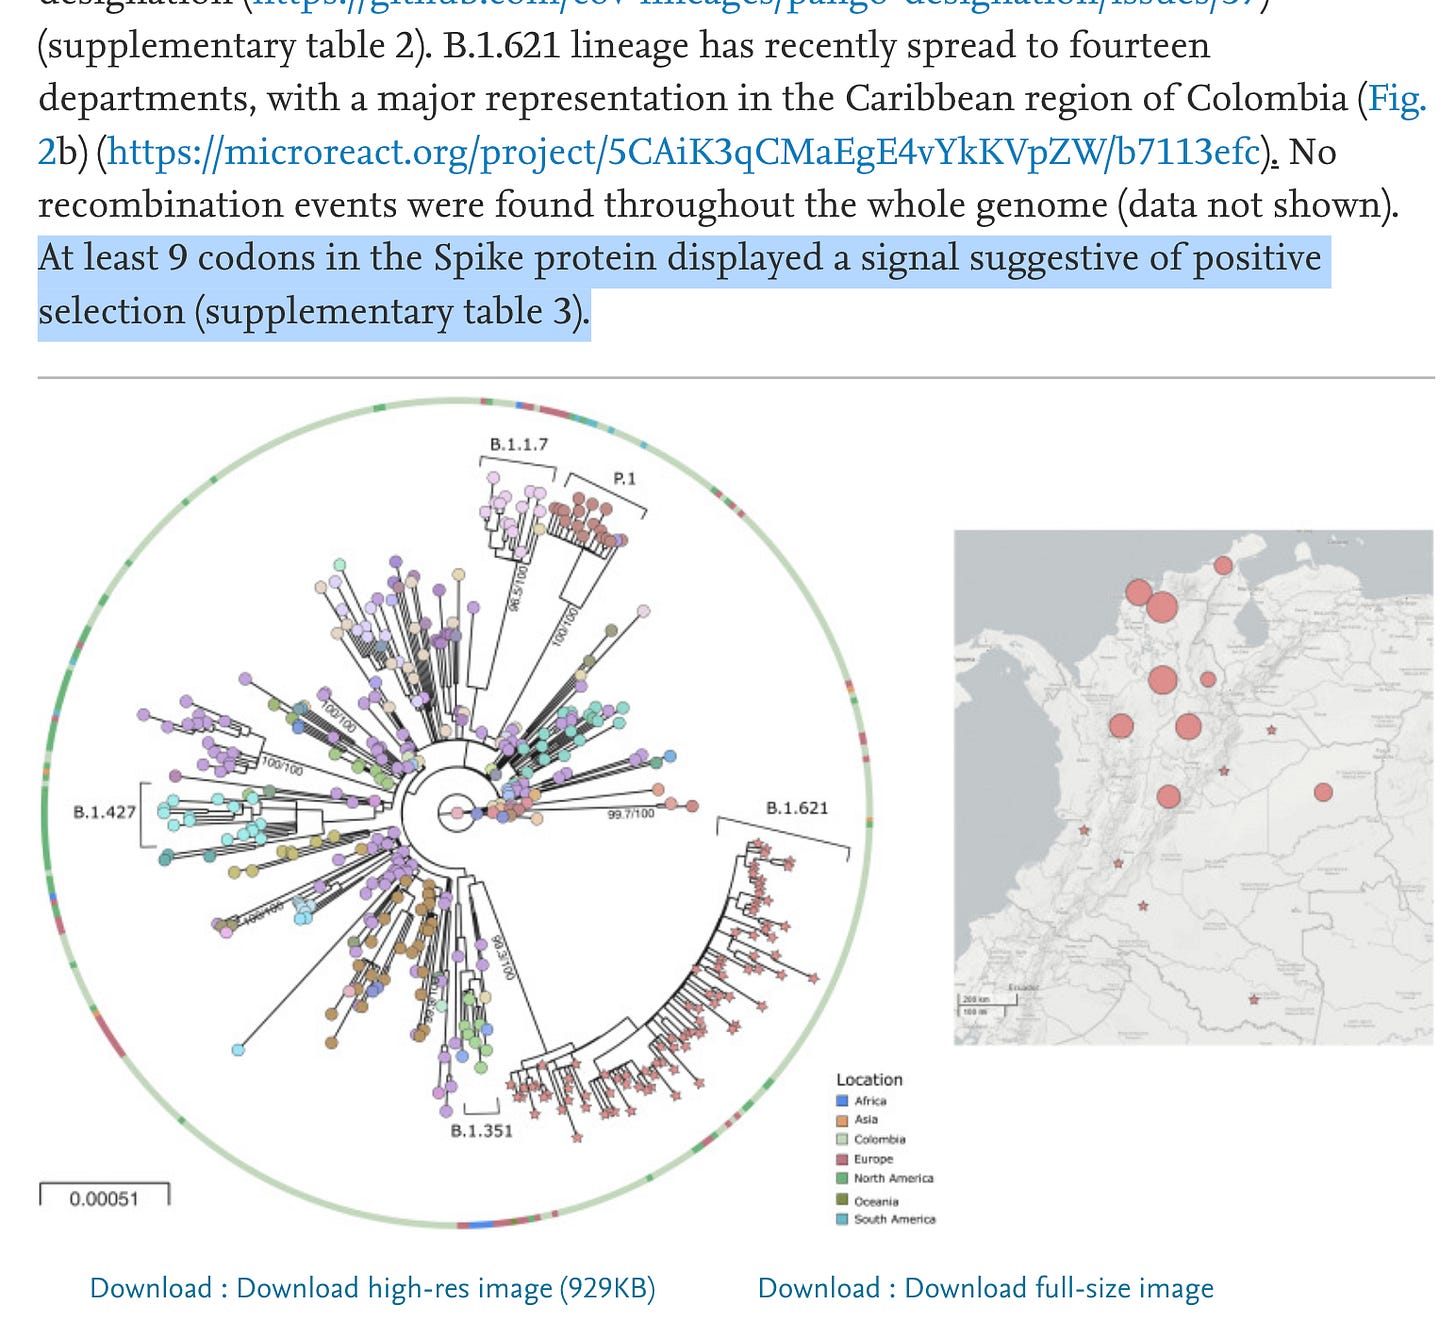Select the P.1 lineage label on tree
The image size is (1456, 1335).
point(624,479)
